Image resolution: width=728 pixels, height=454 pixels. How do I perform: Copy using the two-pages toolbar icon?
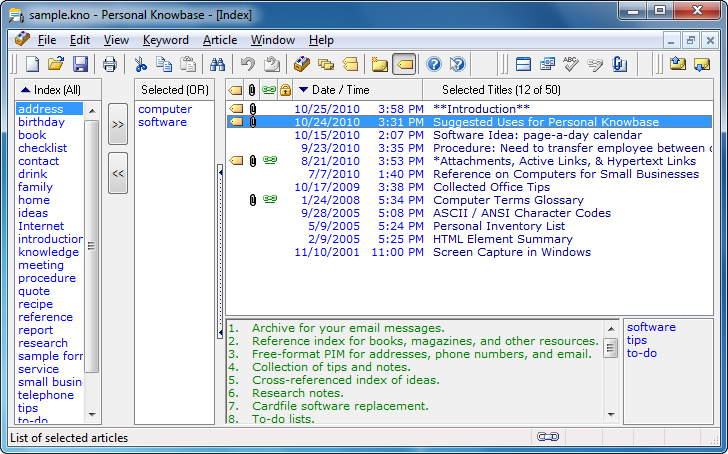pyautogui.click(x=164, y=64)
